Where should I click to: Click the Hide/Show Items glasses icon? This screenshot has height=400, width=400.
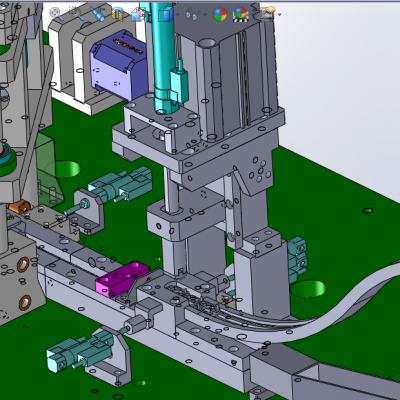tap(192, 15)
